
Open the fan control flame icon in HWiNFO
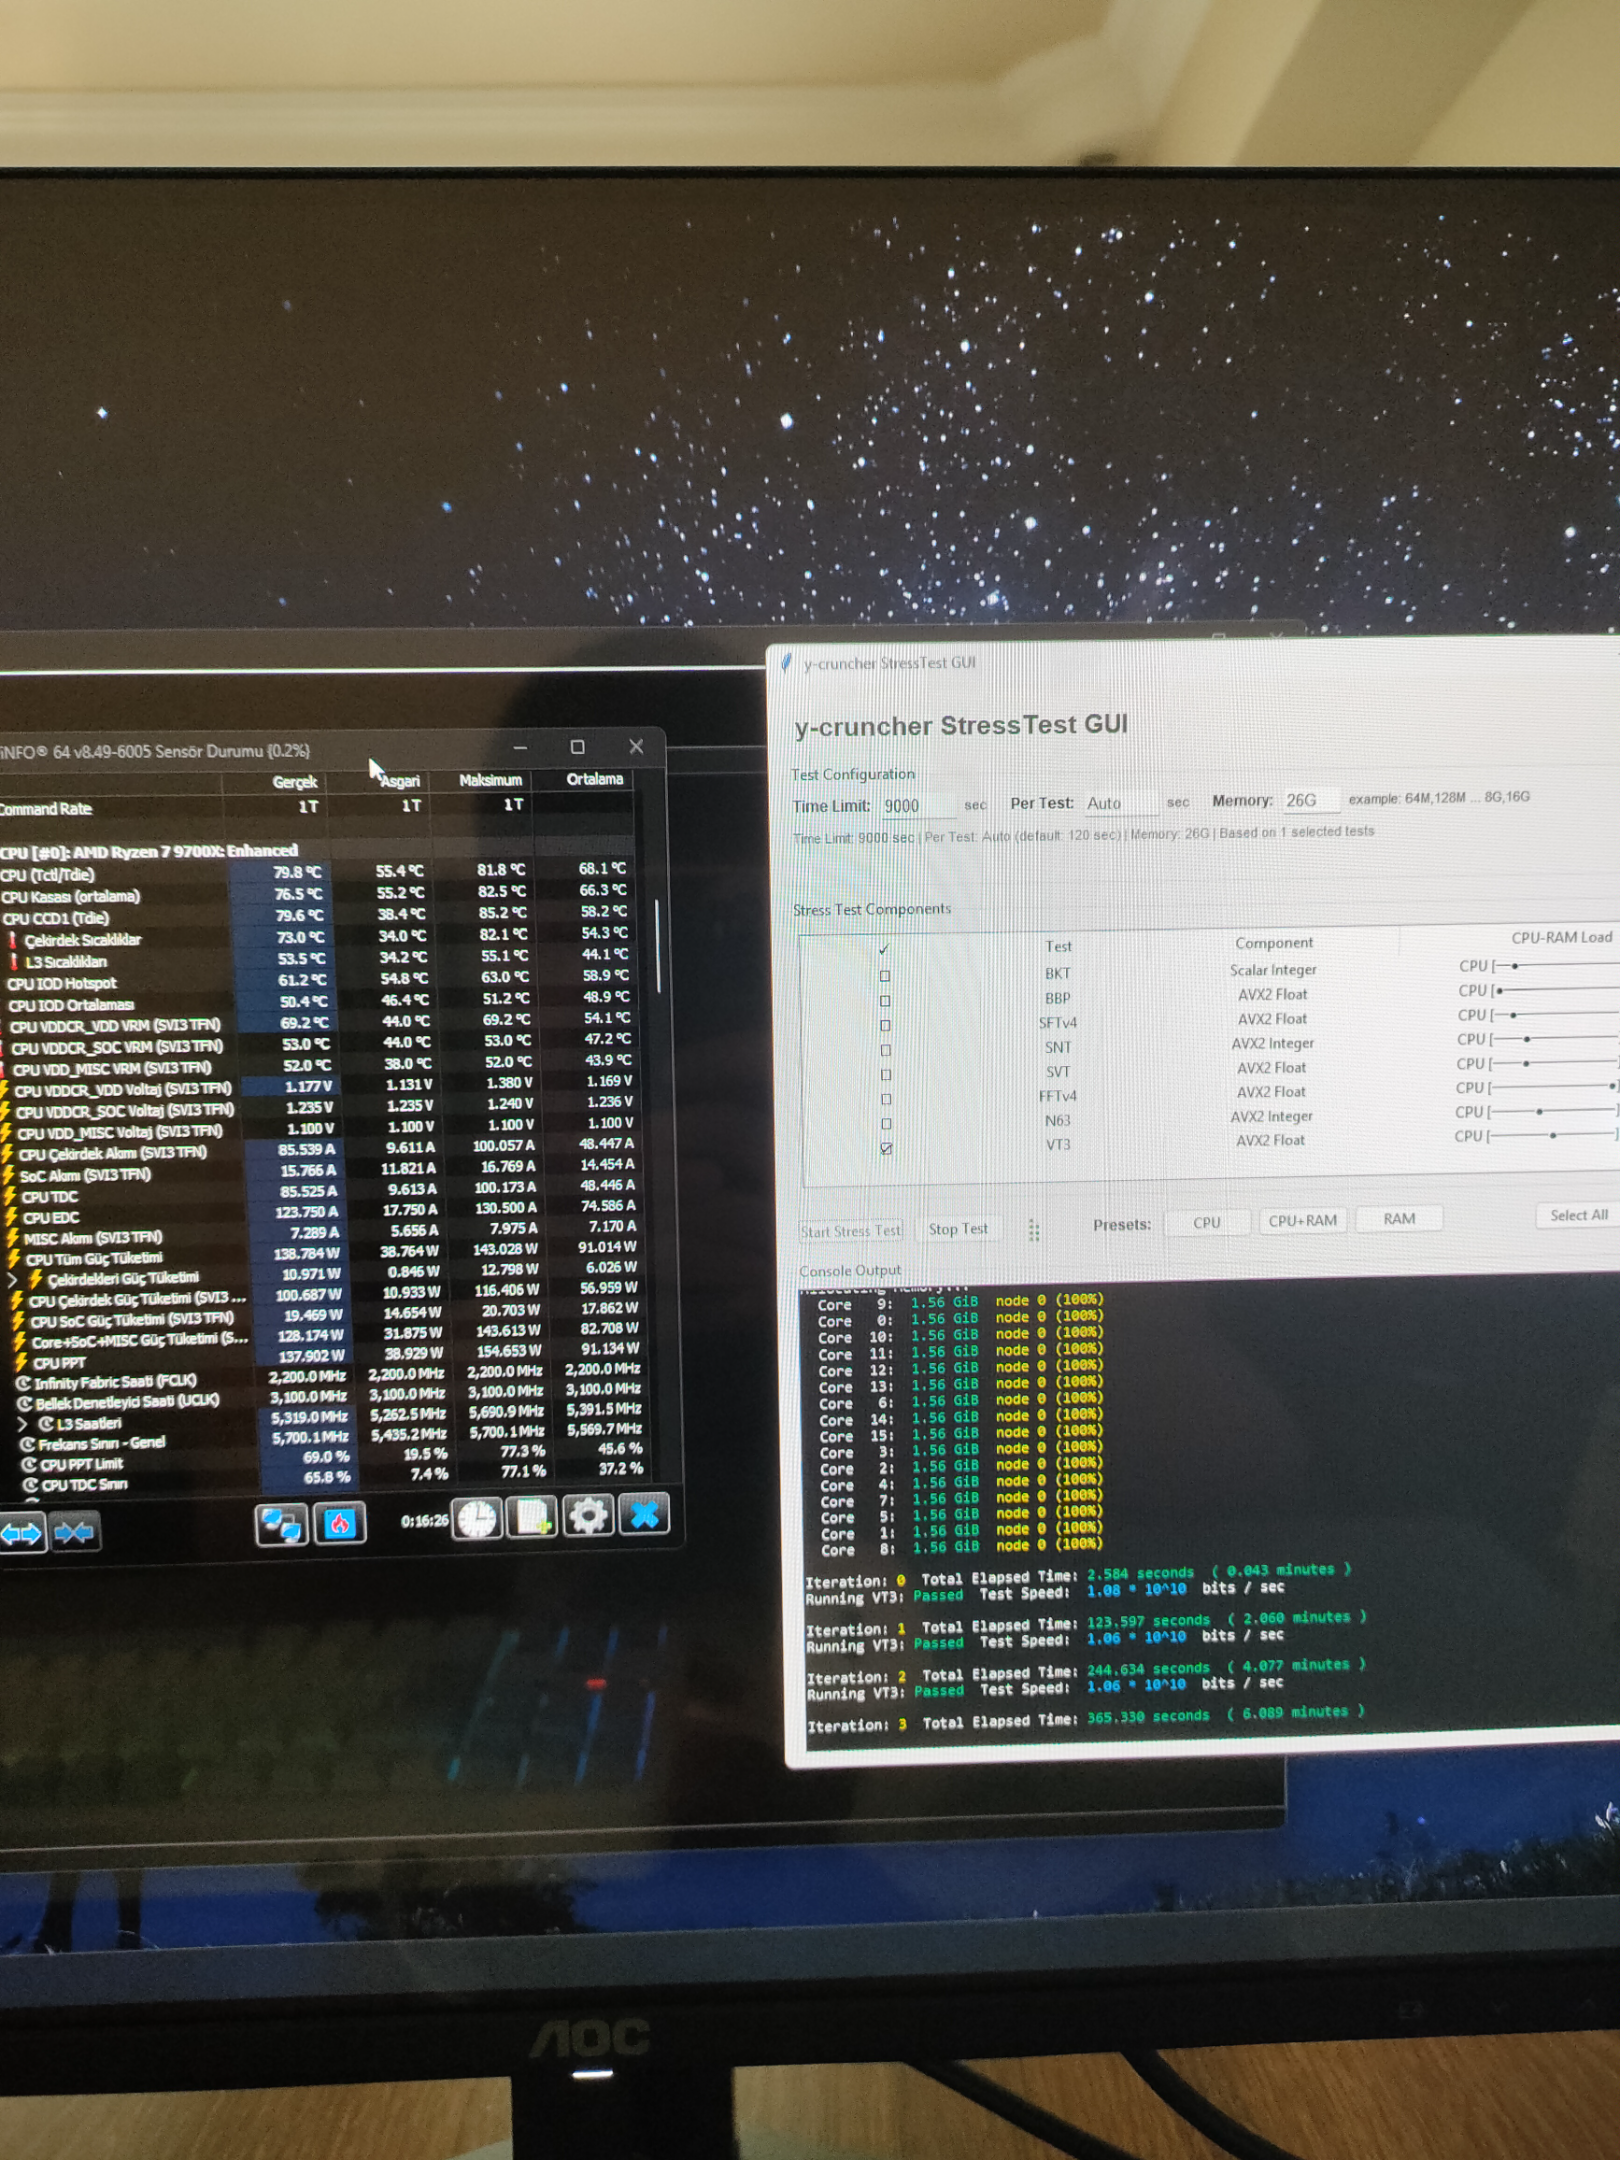pos(340,1524)
